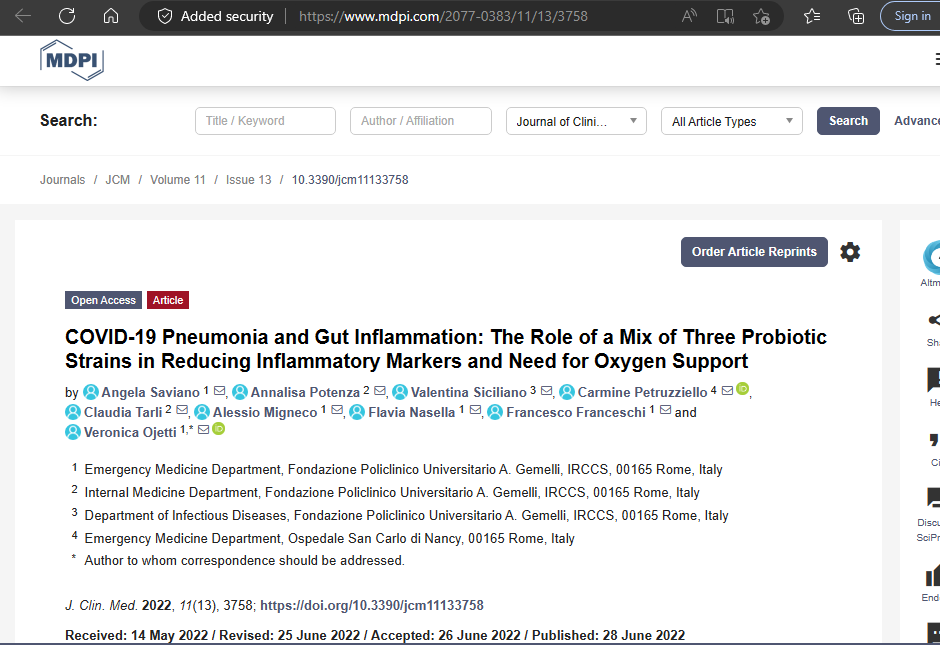
Task: Open the Favorites list icon
Action: pyautogui.click(x=812, y=16)
